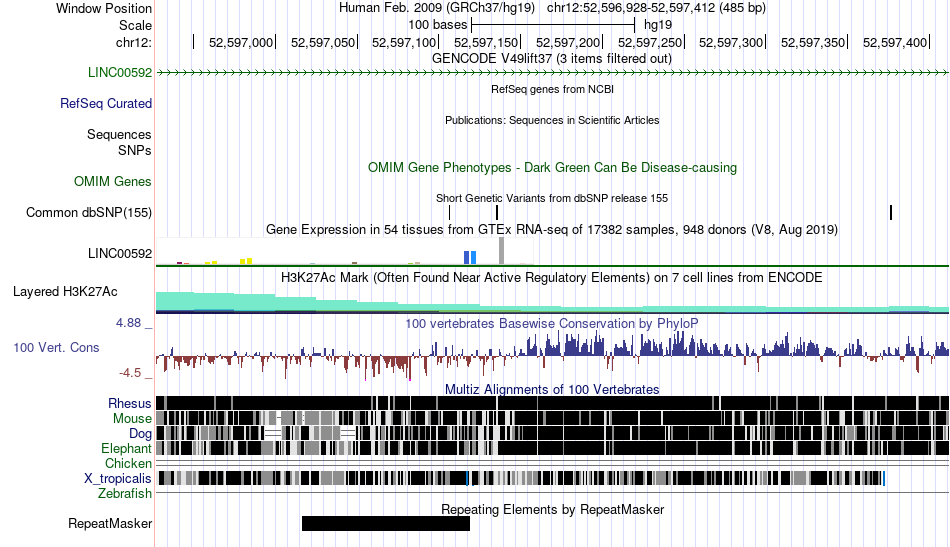Screen dimensions: 950x547
Task: Click the SNPs publications track label
Action: (135, 150)
